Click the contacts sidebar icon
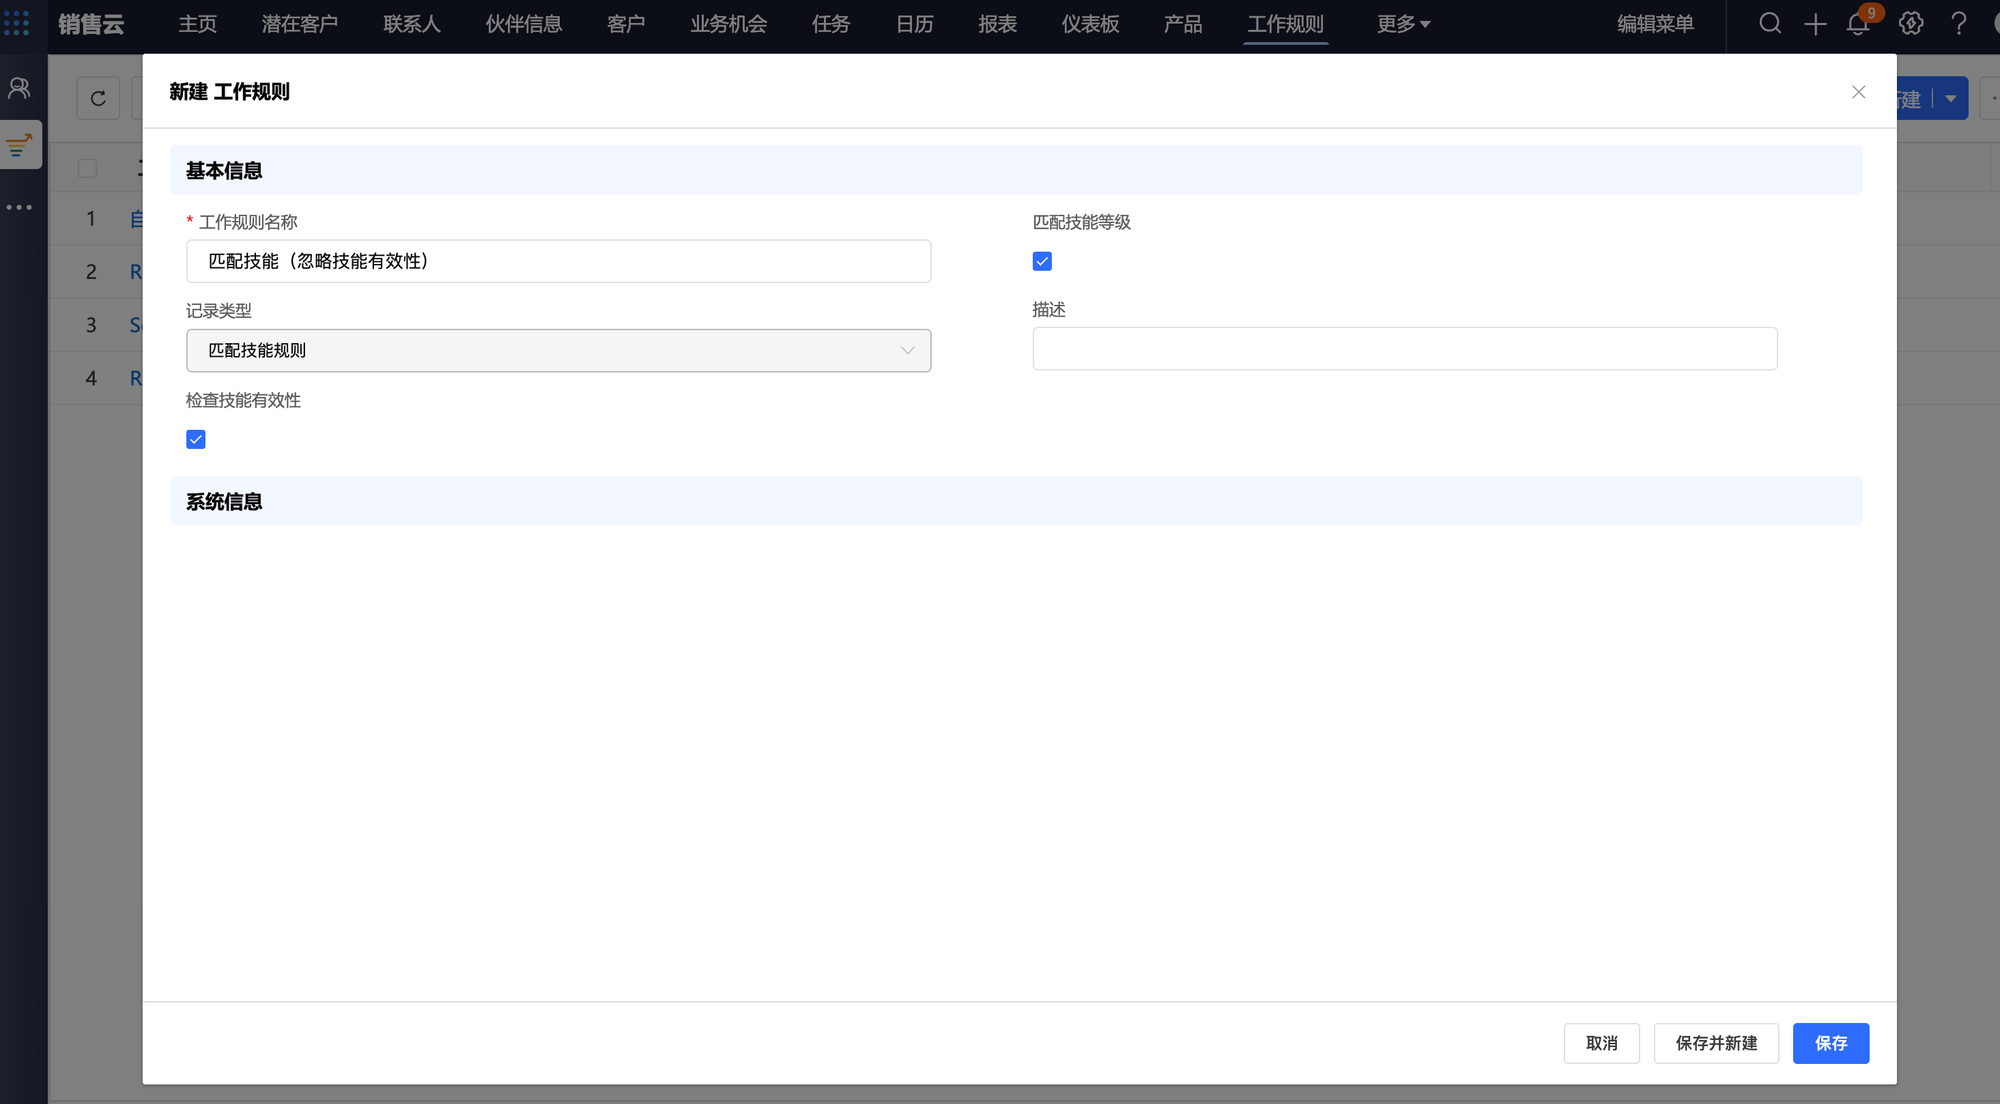This screenshot has height=1104, width=2000. tap(19, 88)
